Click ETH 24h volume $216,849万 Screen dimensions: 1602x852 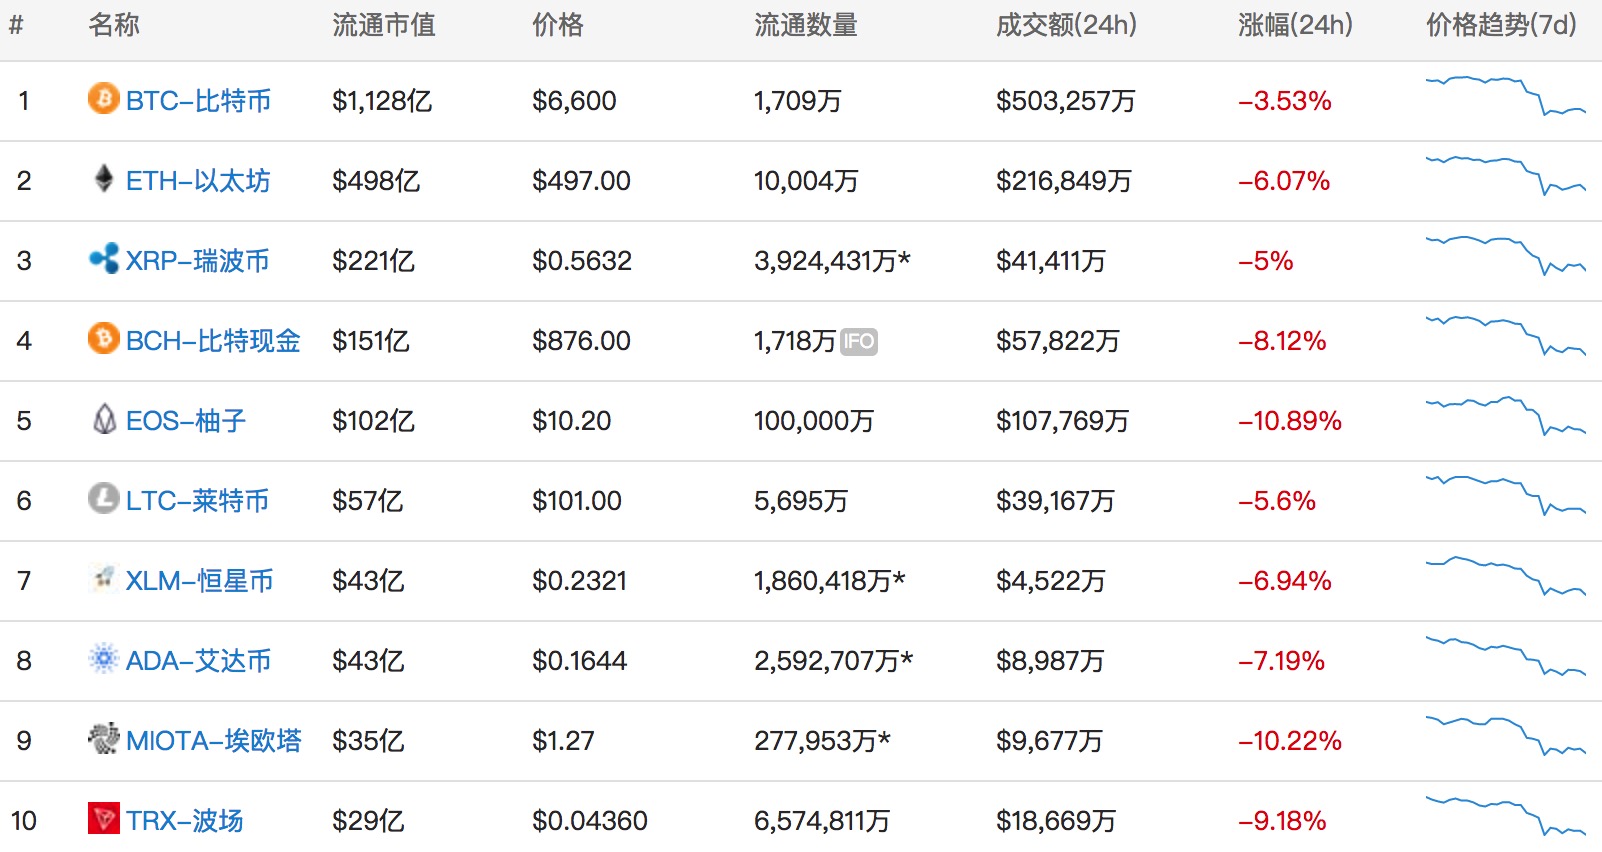click(1064, 181)
